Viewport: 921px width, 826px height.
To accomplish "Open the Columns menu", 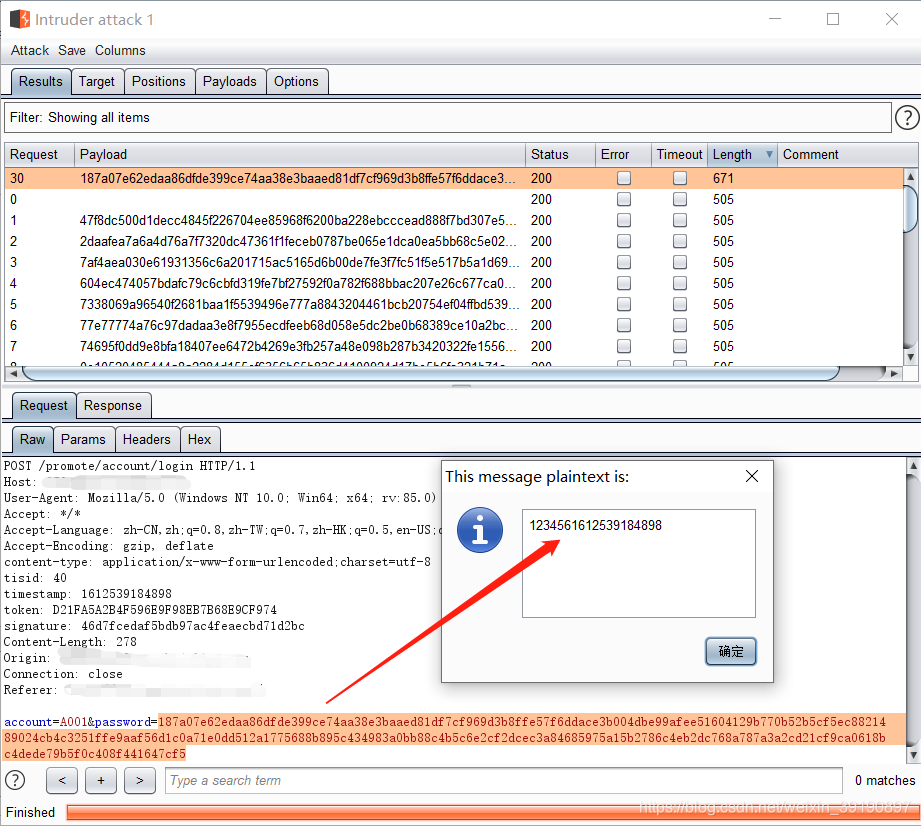I will (x=120, y=51).
